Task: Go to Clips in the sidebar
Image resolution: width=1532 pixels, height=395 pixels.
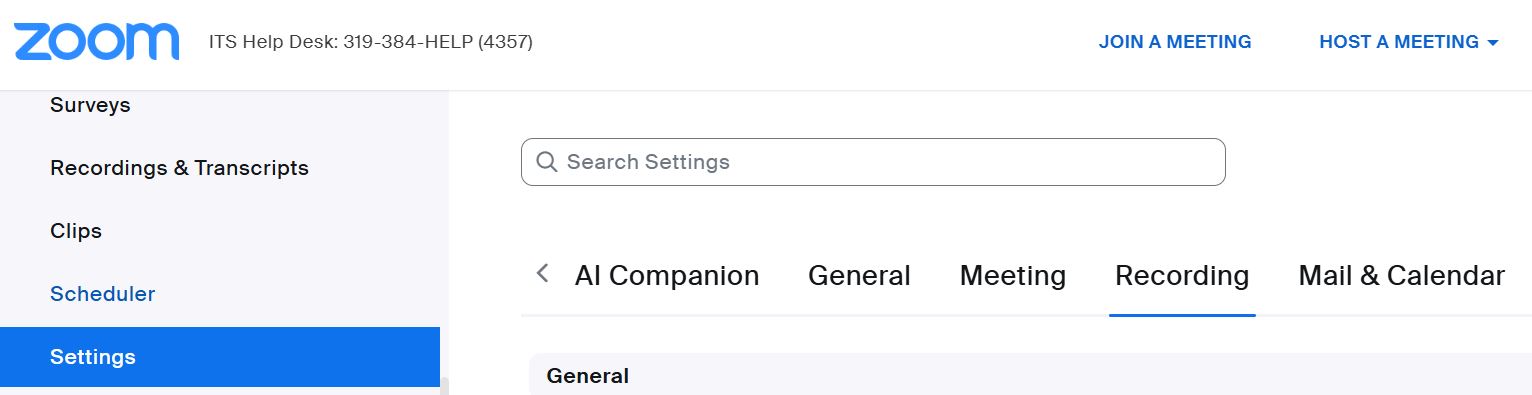Action: (76, 231)
